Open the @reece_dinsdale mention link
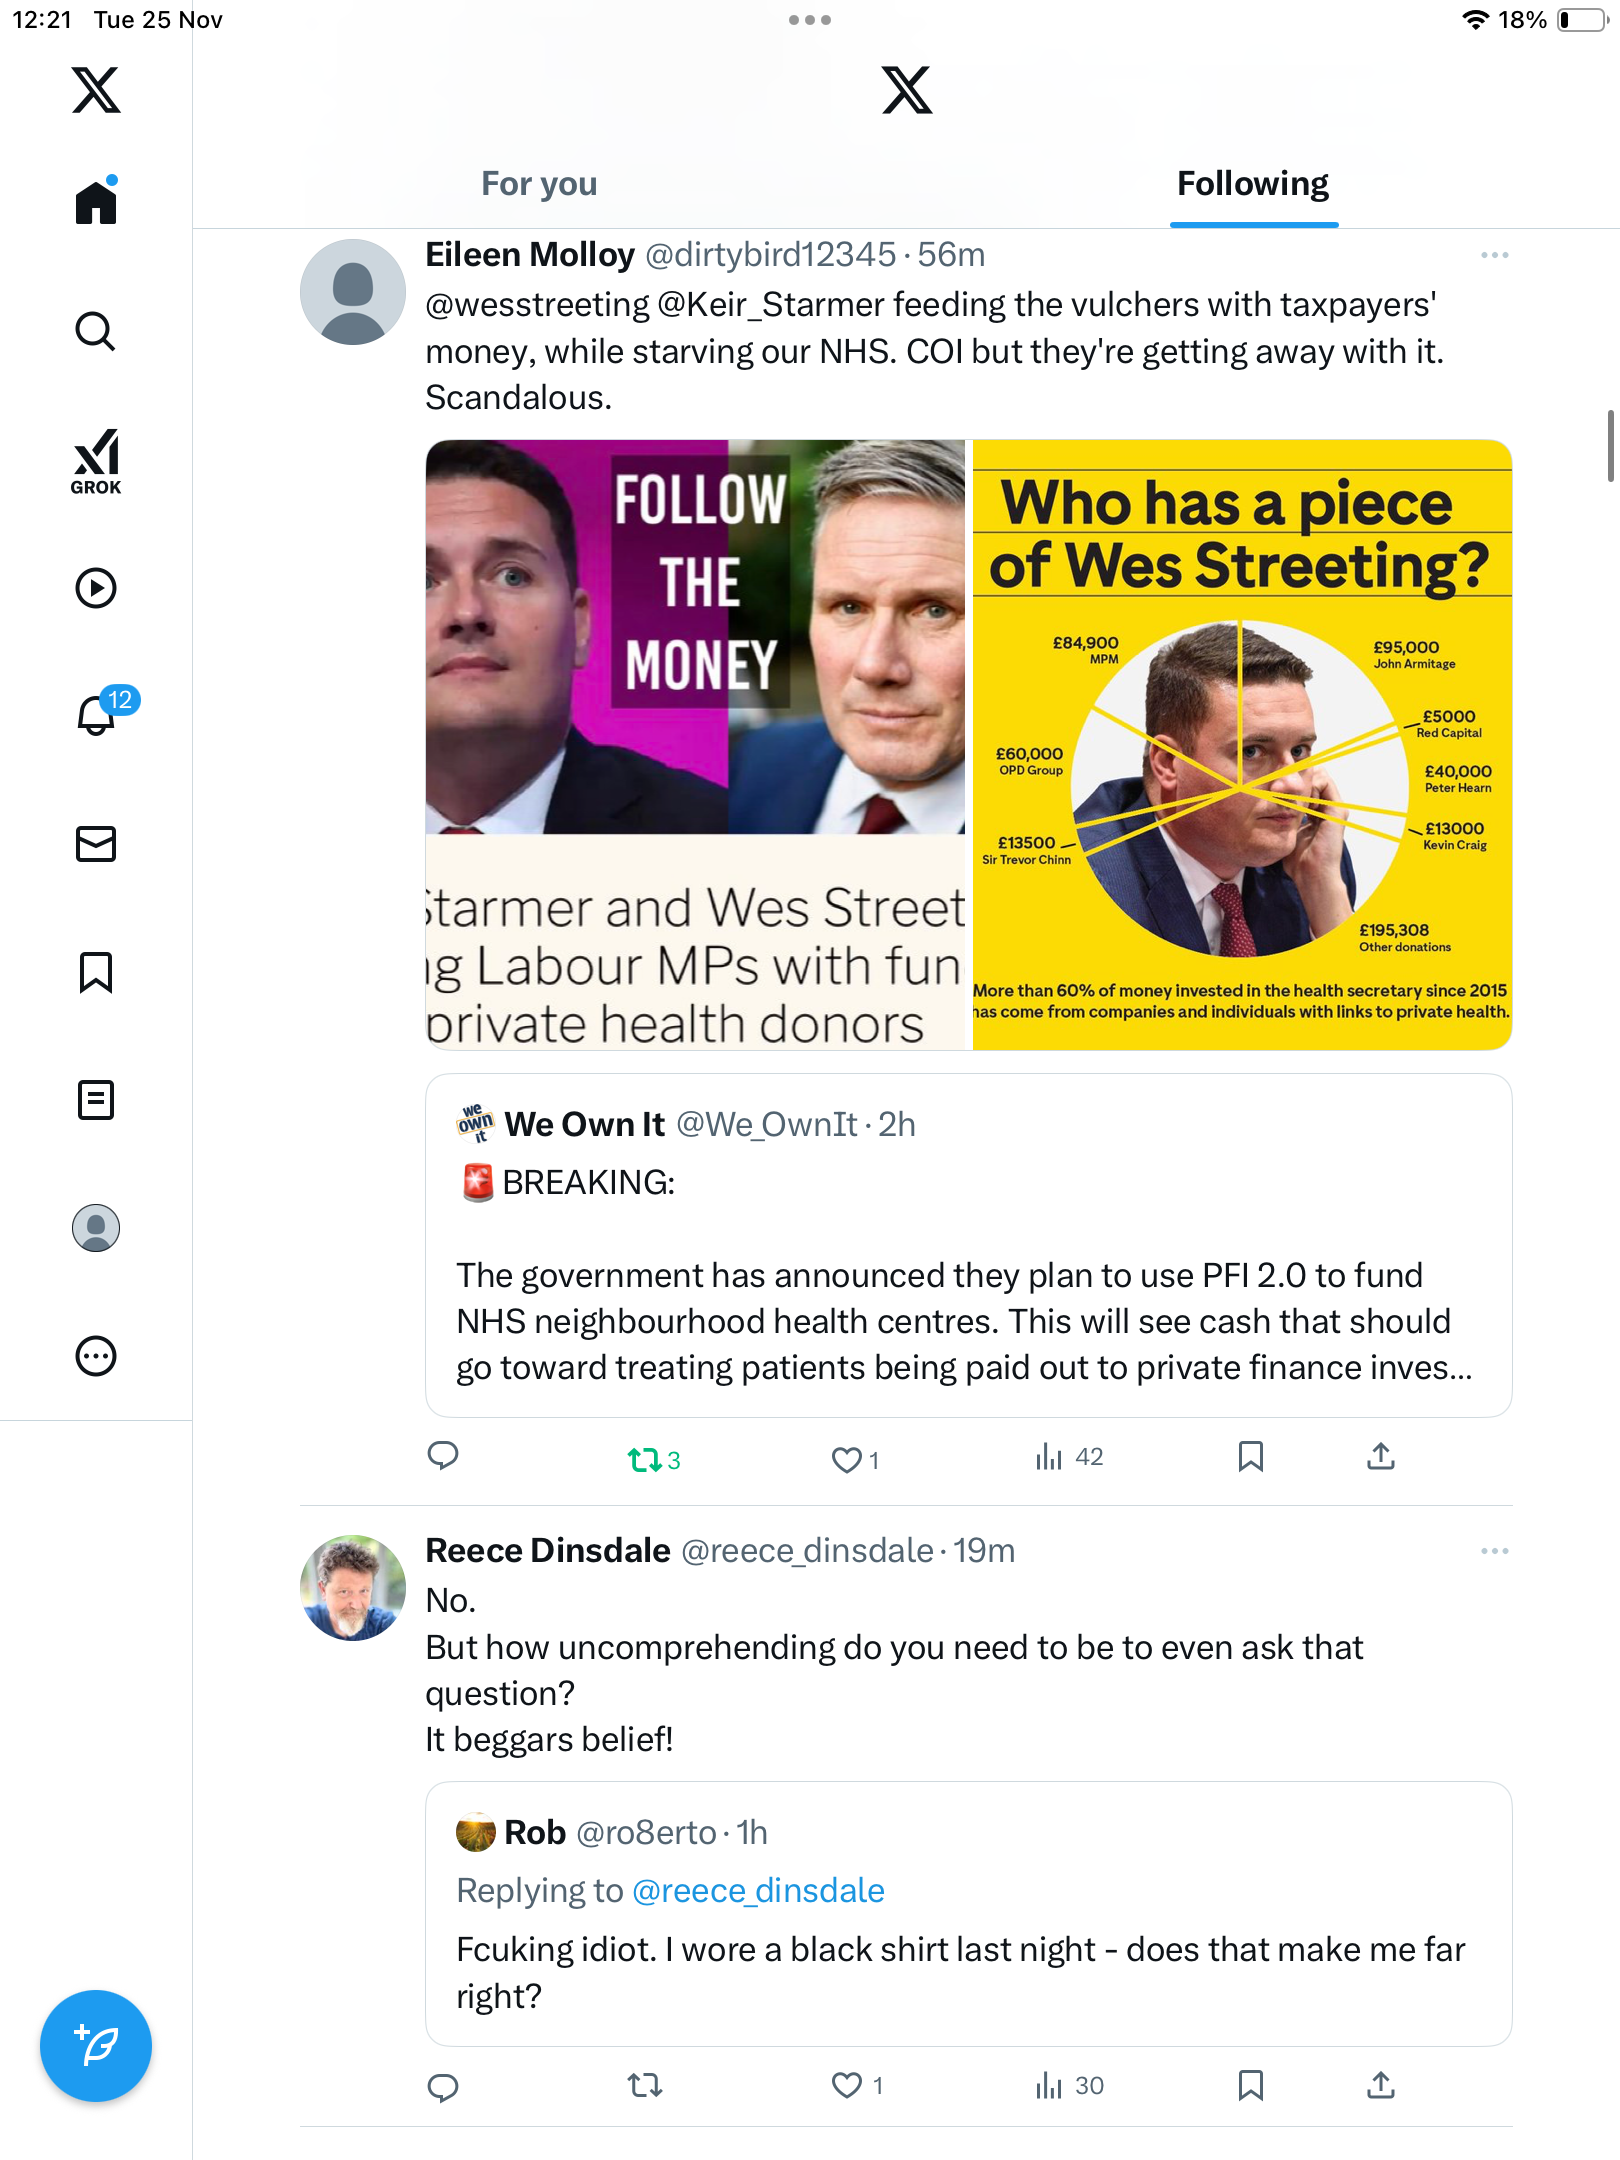Screen dimensions: 1620x2160 pyautogui.click(x=758, y=1891)
